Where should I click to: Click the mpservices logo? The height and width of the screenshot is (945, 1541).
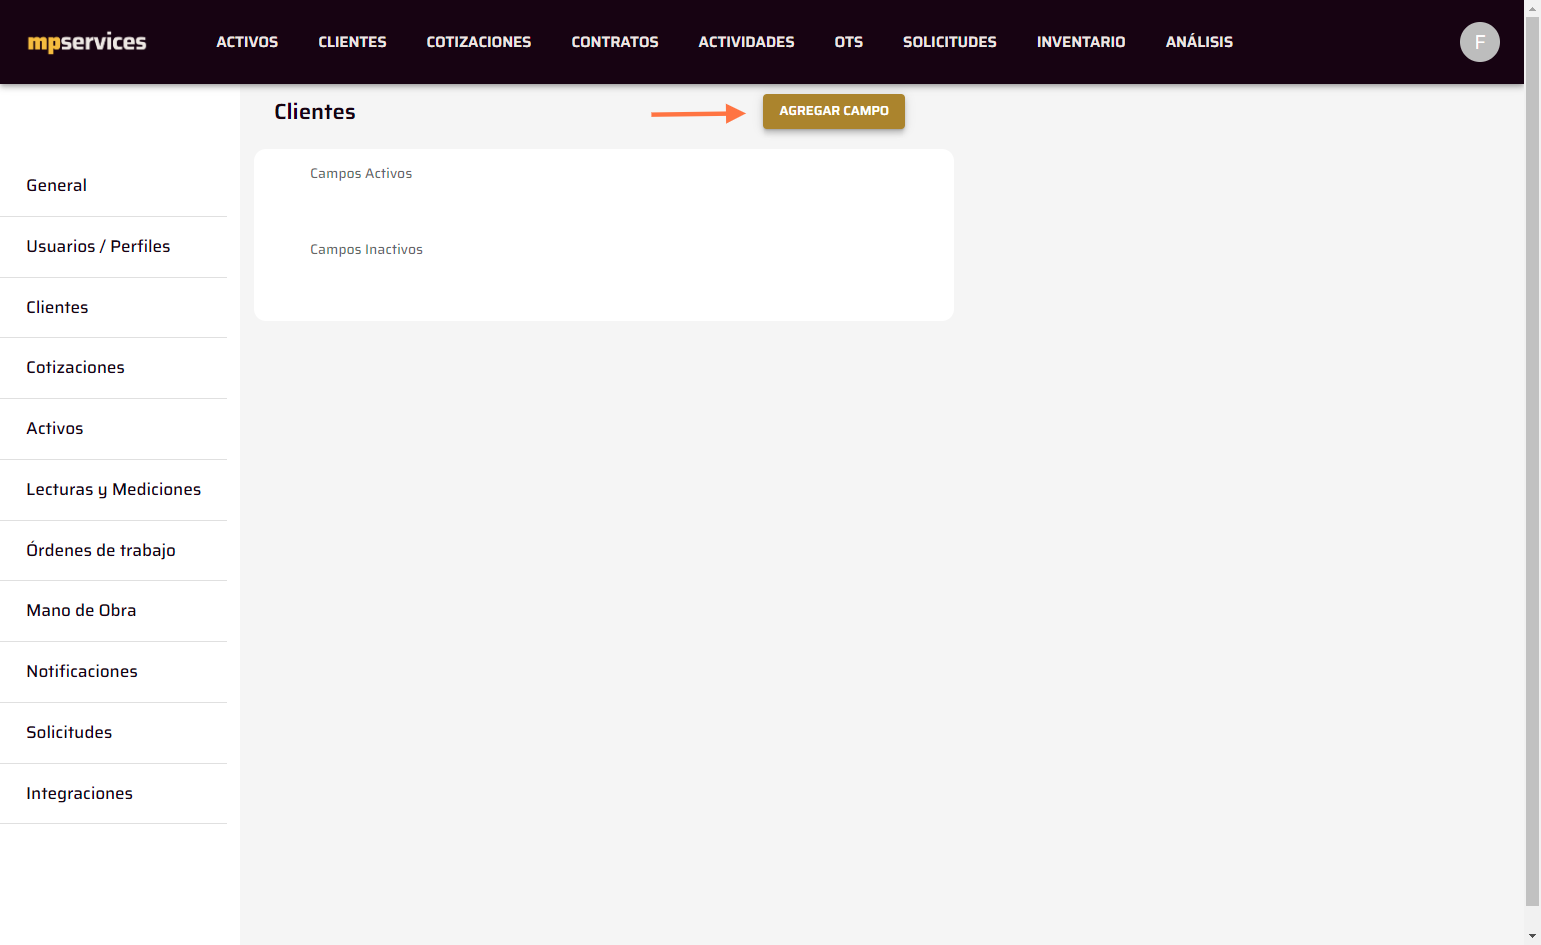[x=87, y=42]
